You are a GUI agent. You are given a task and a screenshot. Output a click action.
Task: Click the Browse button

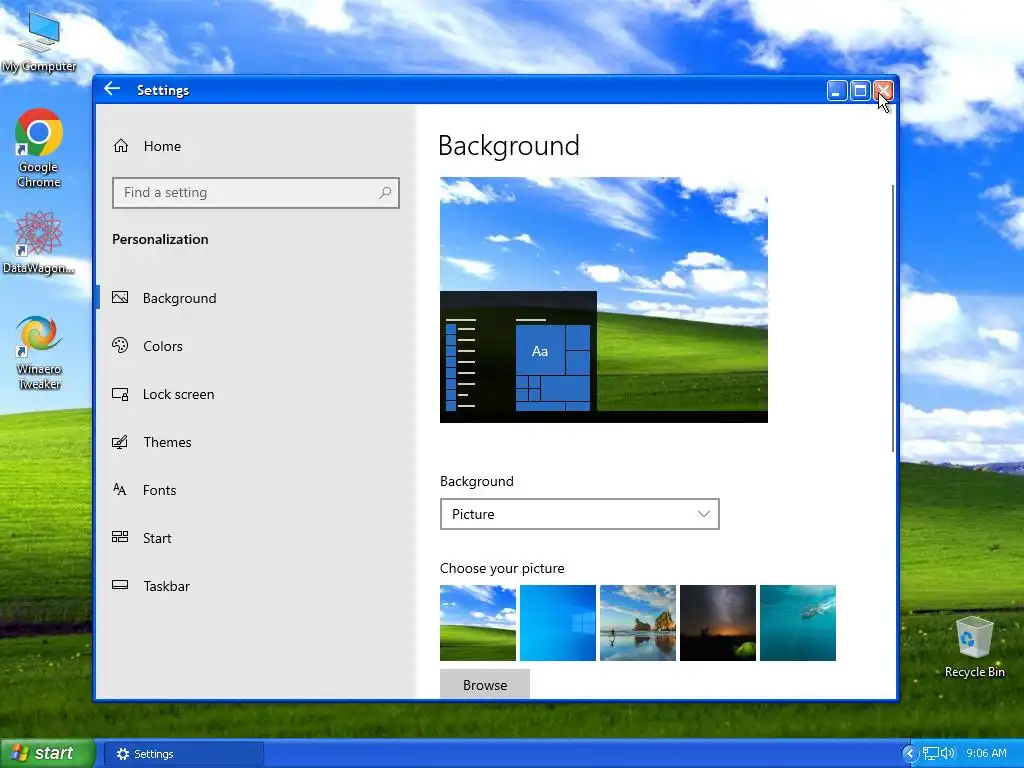click(485, 684)
